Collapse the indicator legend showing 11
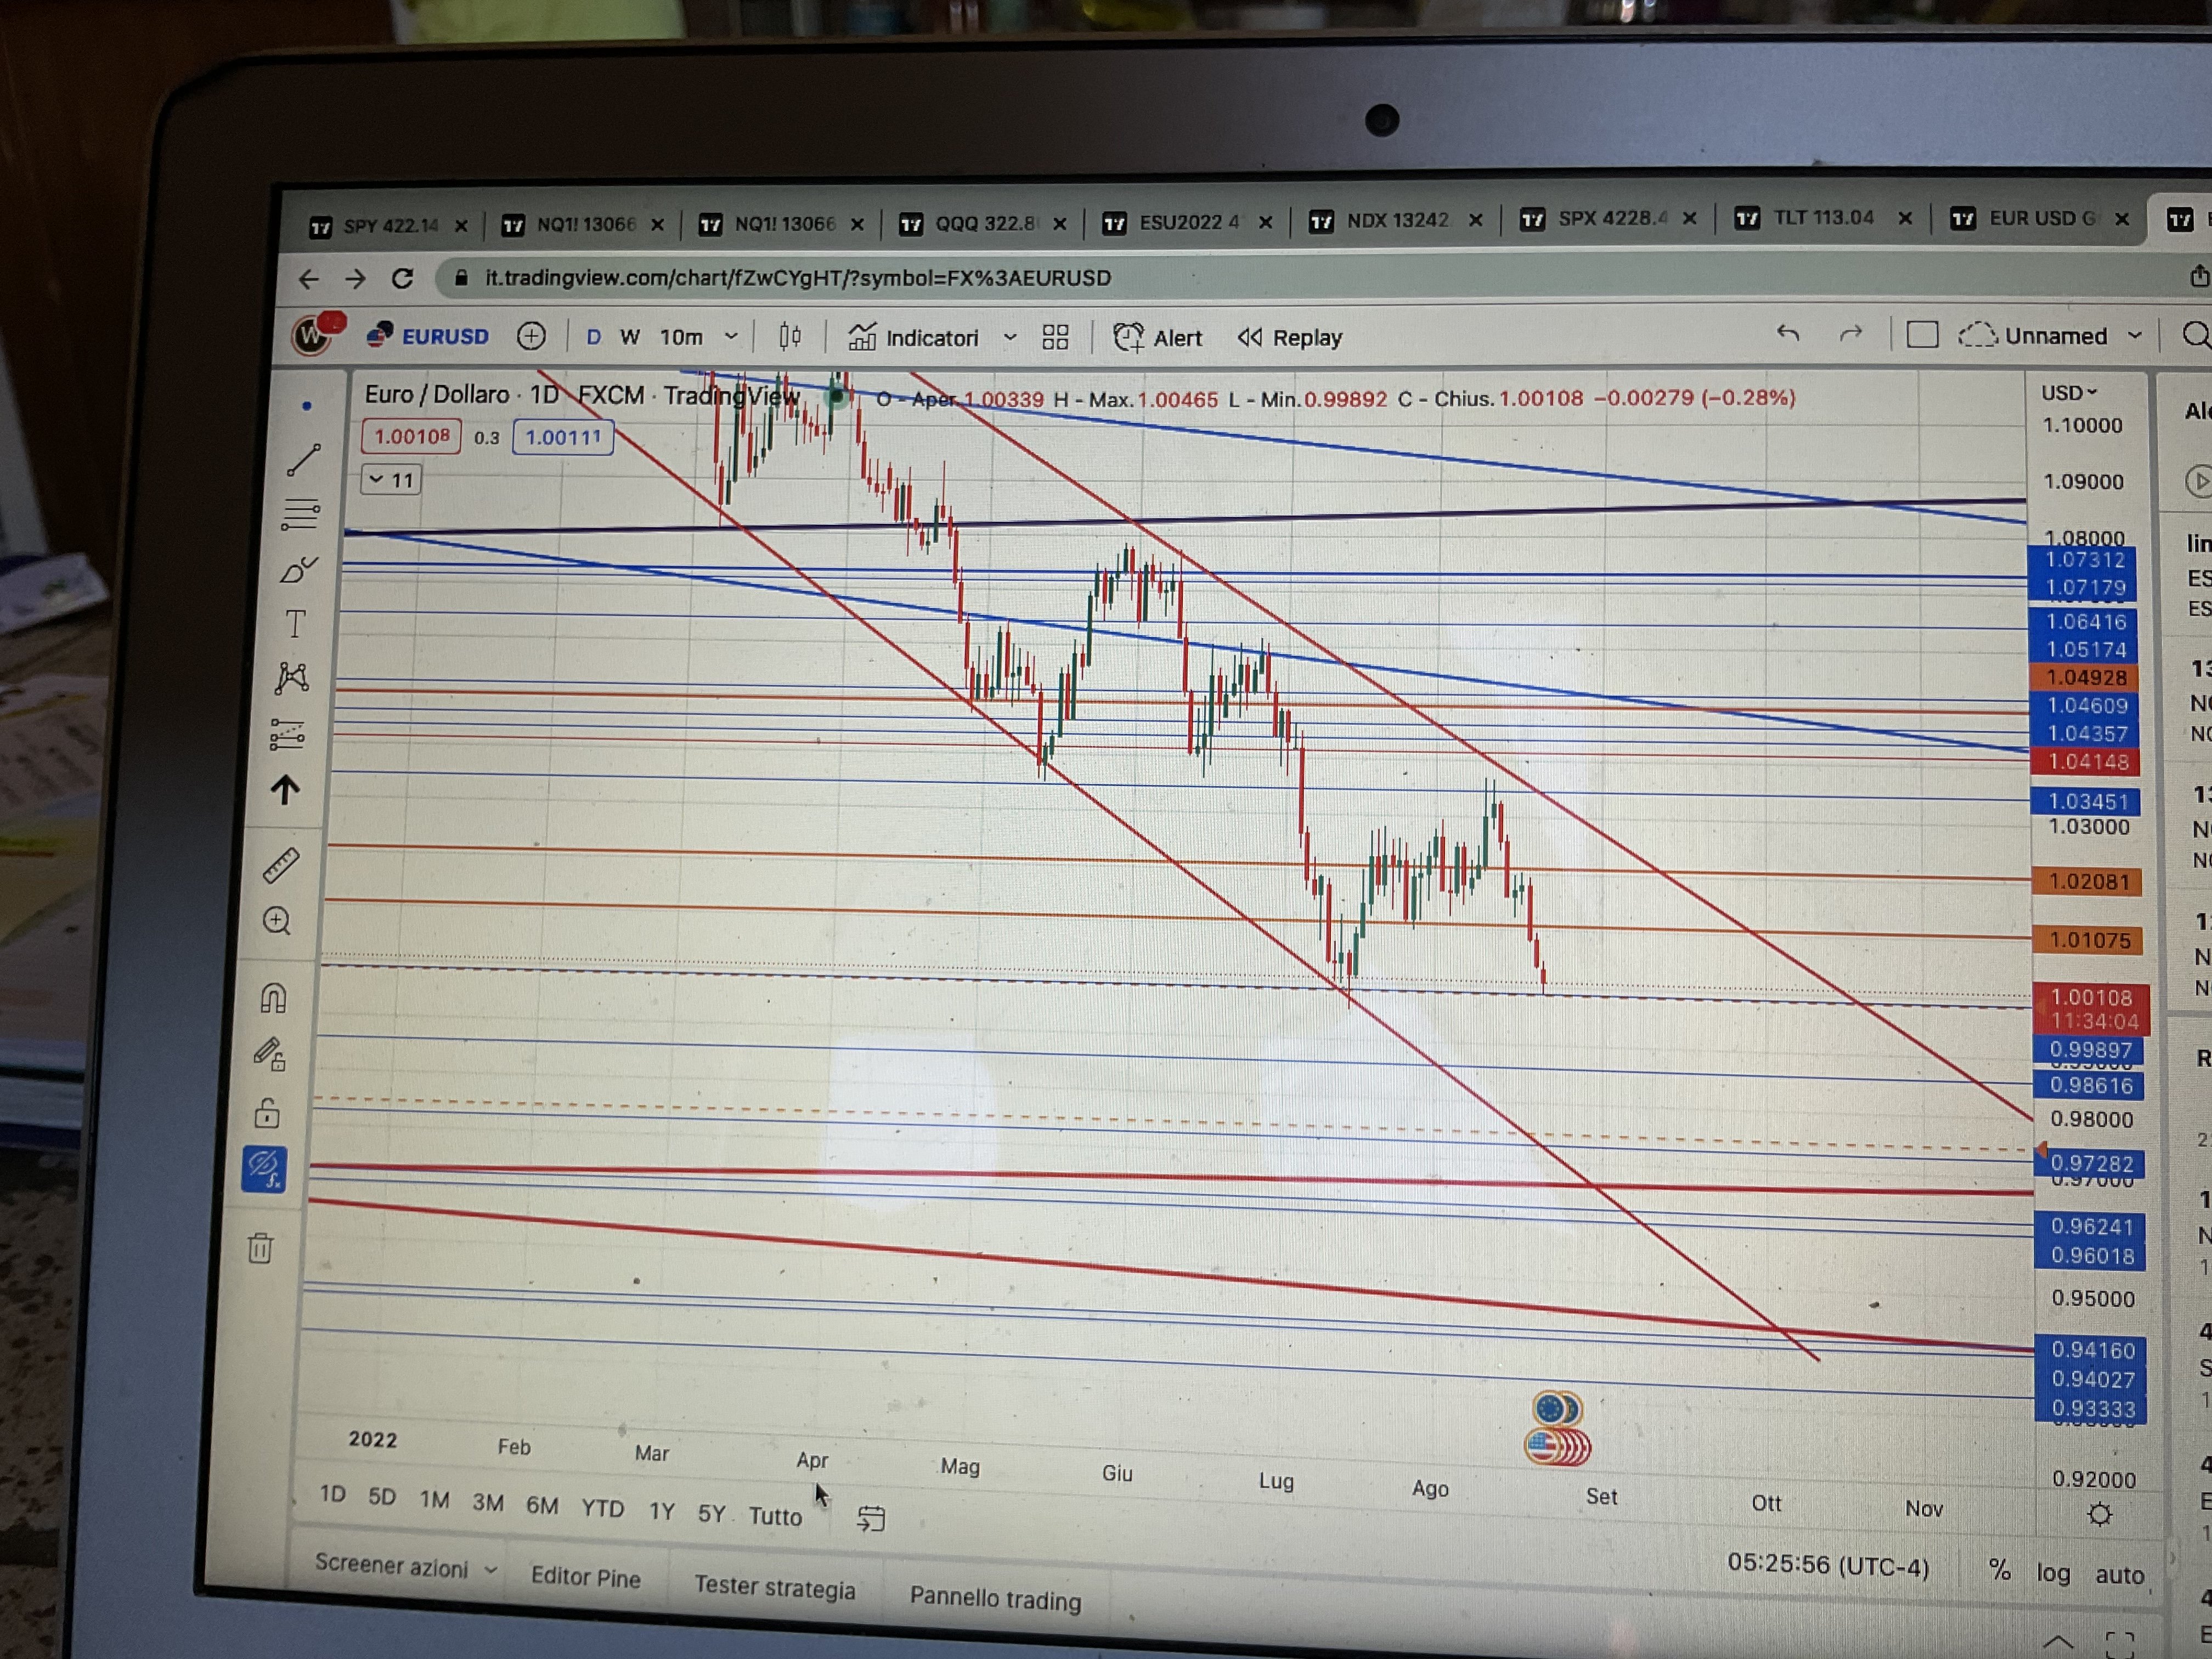 click(391, 480)
